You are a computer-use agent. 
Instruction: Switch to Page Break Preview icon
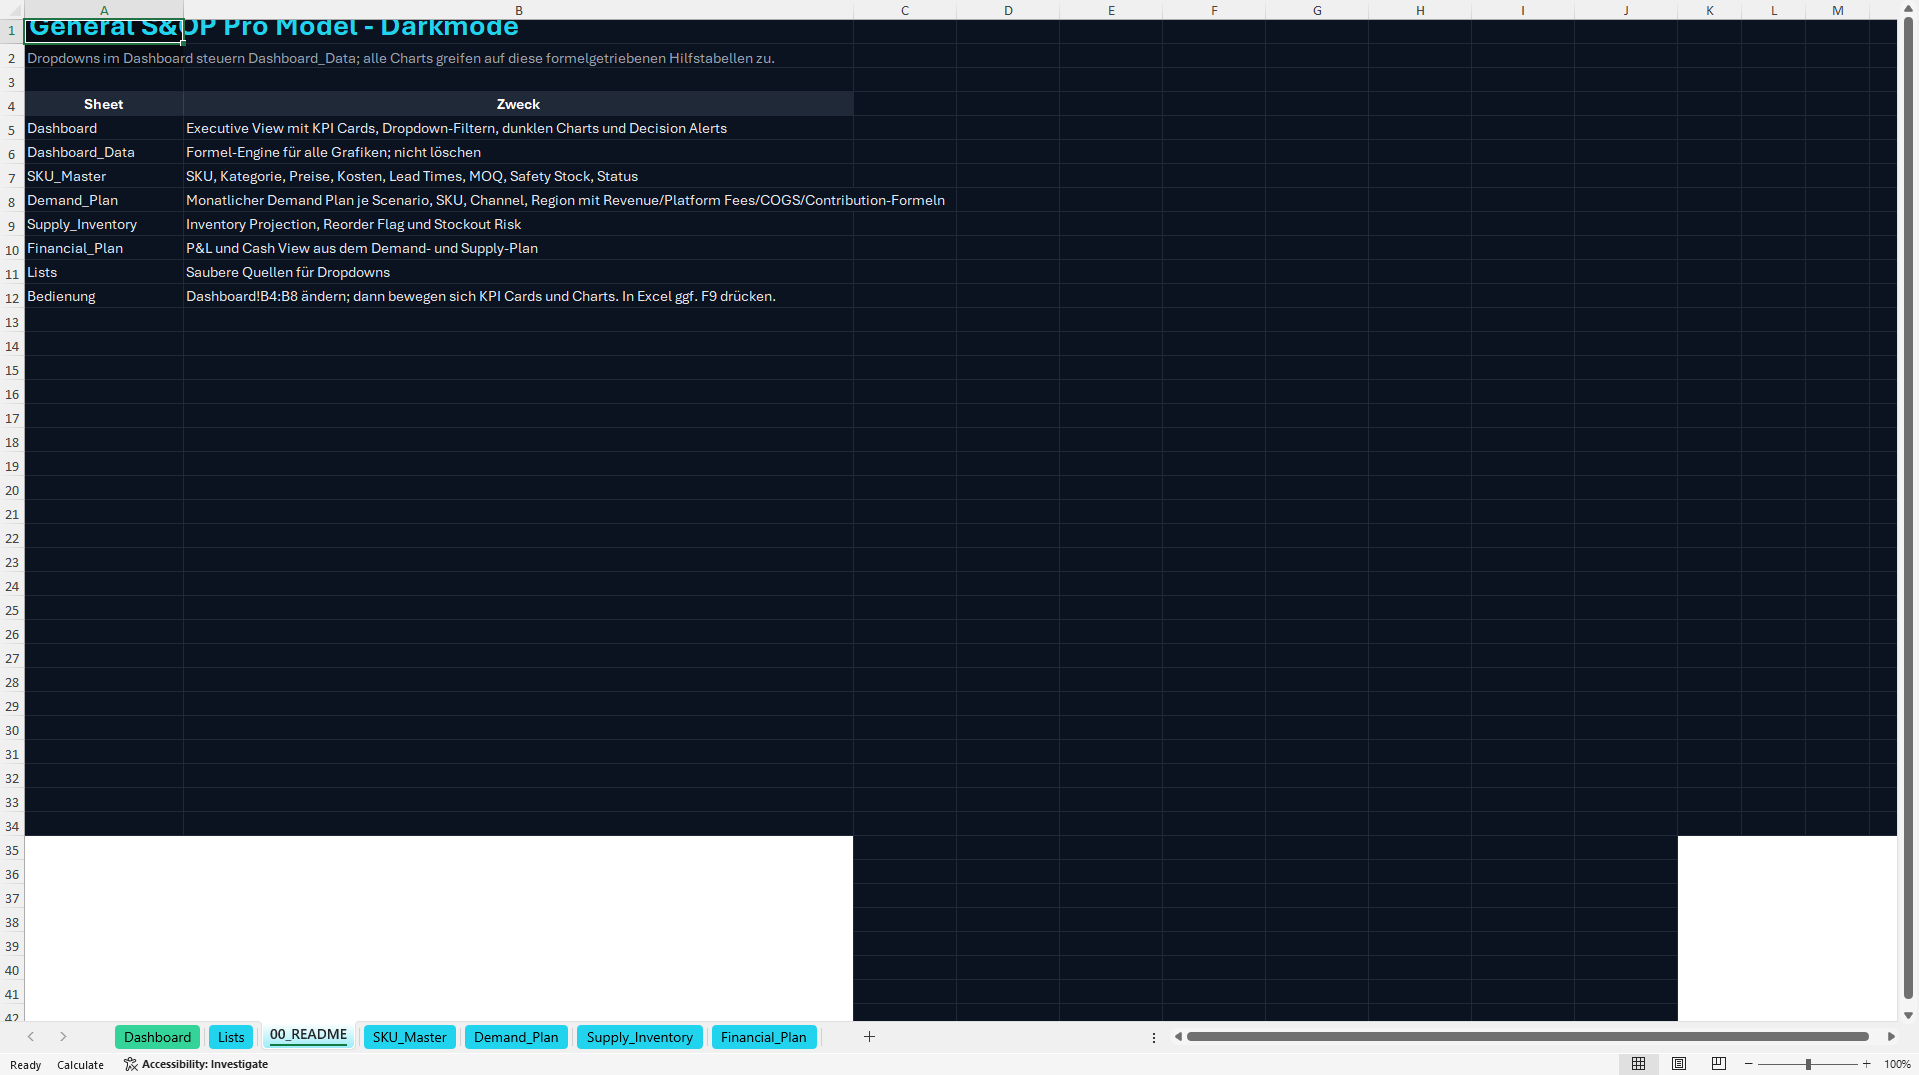click(1719, 1064)
